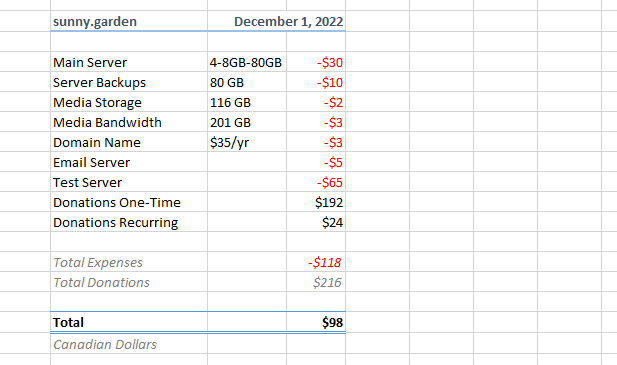Click the Donations Recurring $24 cell

pos(316,222)
